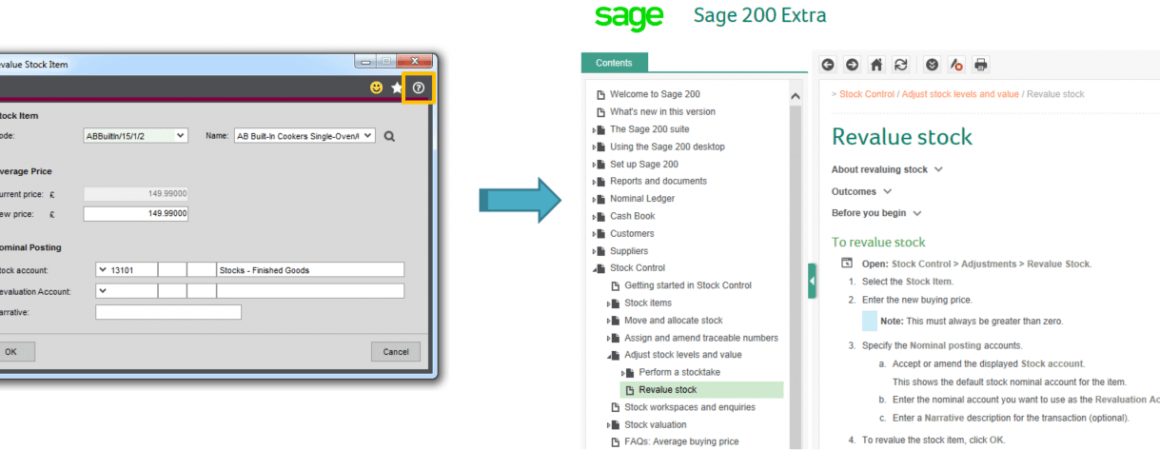This screenshot has height=450, width=1160.
Task: Click the Sage logo
Action: (x=629, y=16)
